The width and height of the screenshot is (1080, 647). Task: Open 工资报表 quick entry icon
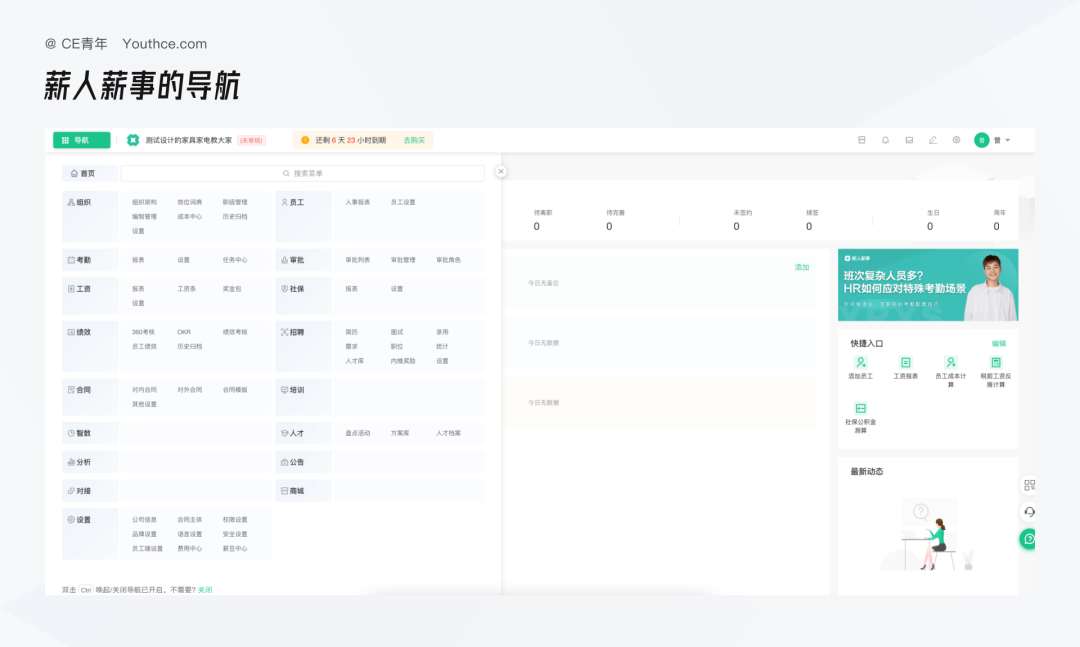(905, 363)
